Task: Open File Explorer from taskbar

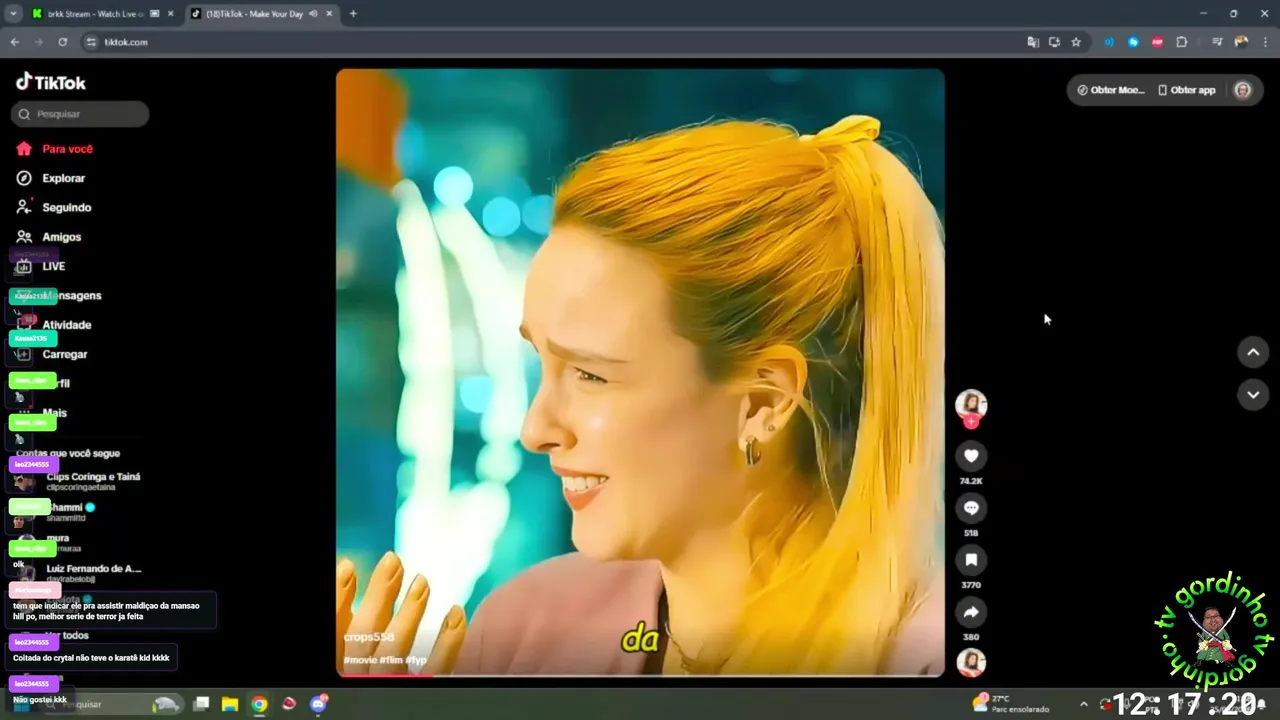Action: pos(229,704)
